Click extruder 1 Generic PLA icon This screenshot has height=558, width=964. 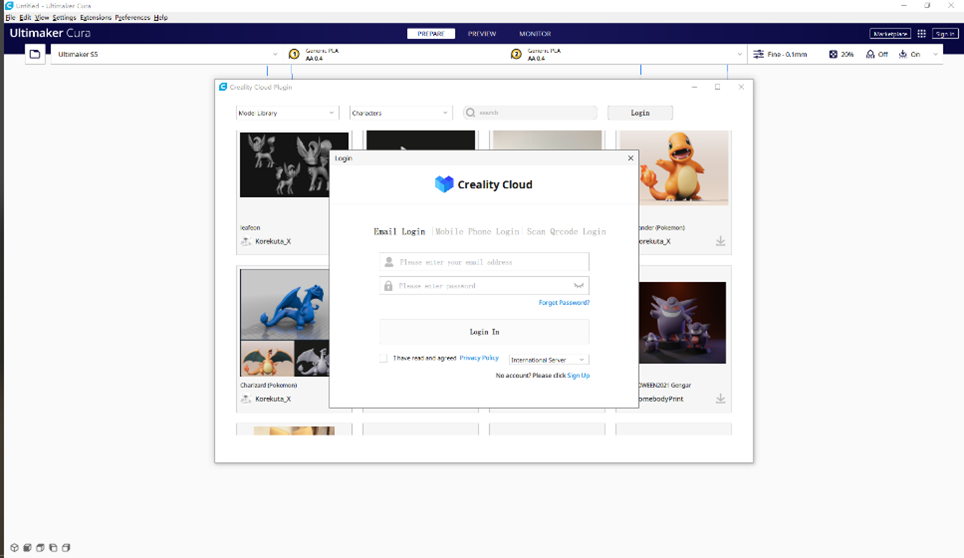294,54
